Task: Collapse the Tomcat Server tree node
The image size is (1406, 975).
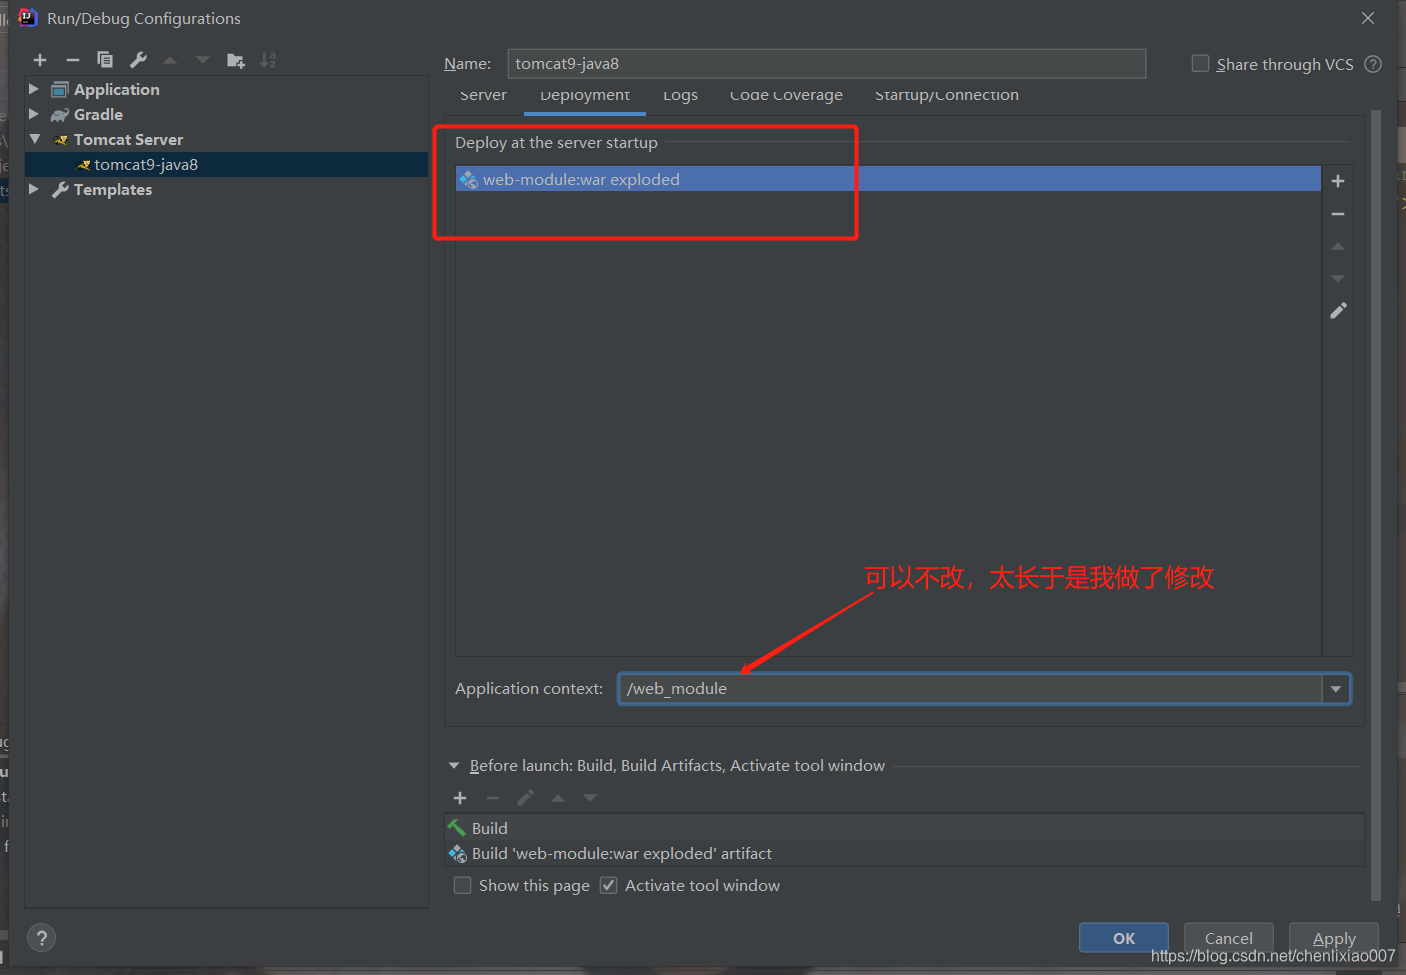Action: tap(35, 139)
